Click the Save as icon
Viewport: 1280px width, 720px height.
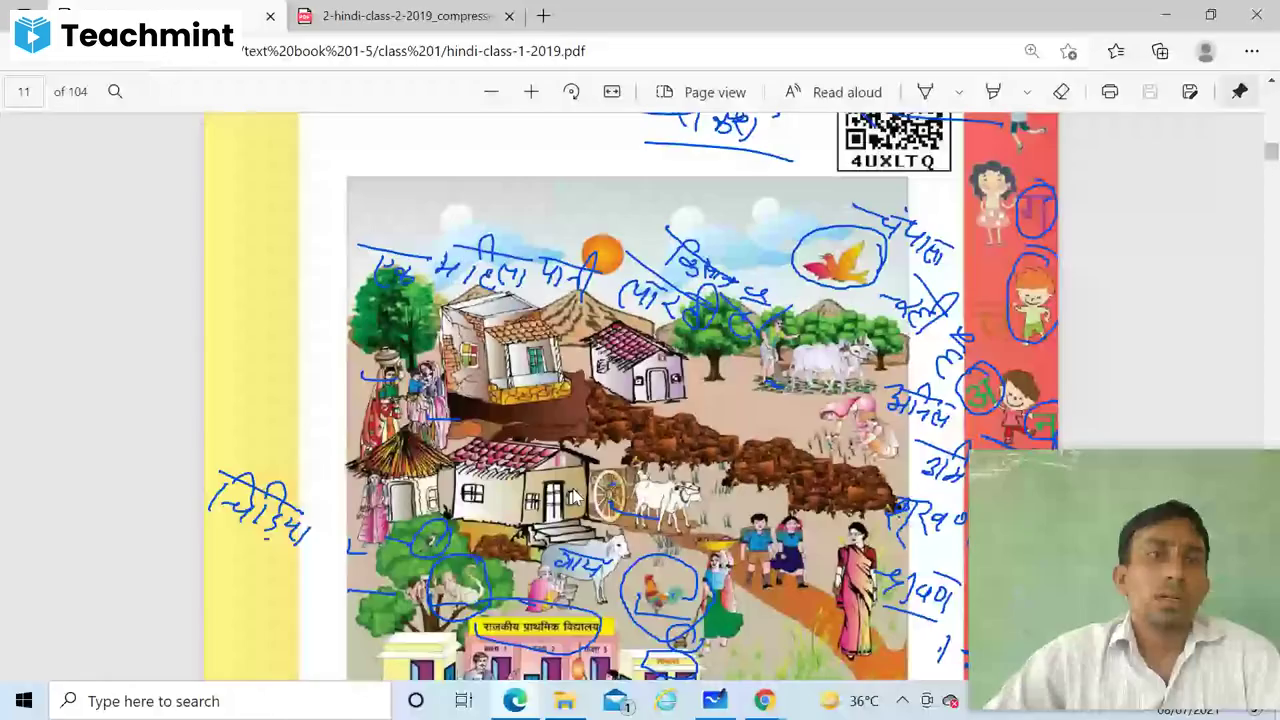[1190, 92]
